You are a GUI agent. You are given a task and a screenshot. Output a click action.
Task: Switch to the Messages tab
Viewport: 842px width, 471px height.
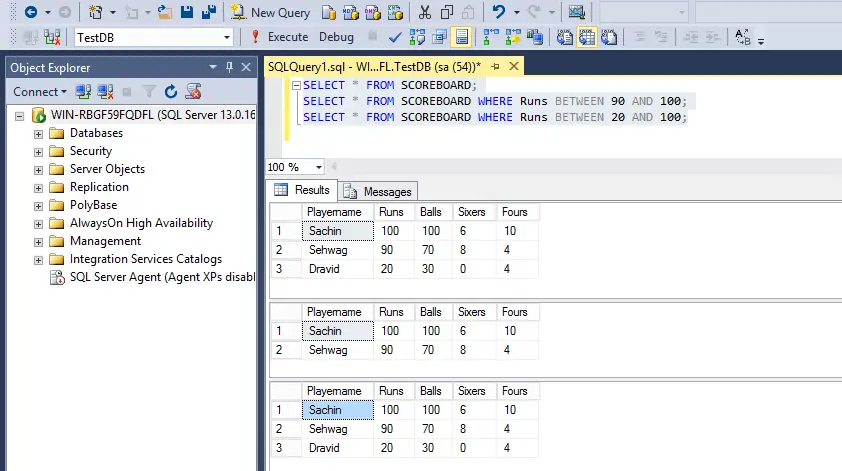pyautogui.click(x=378, y=192)
